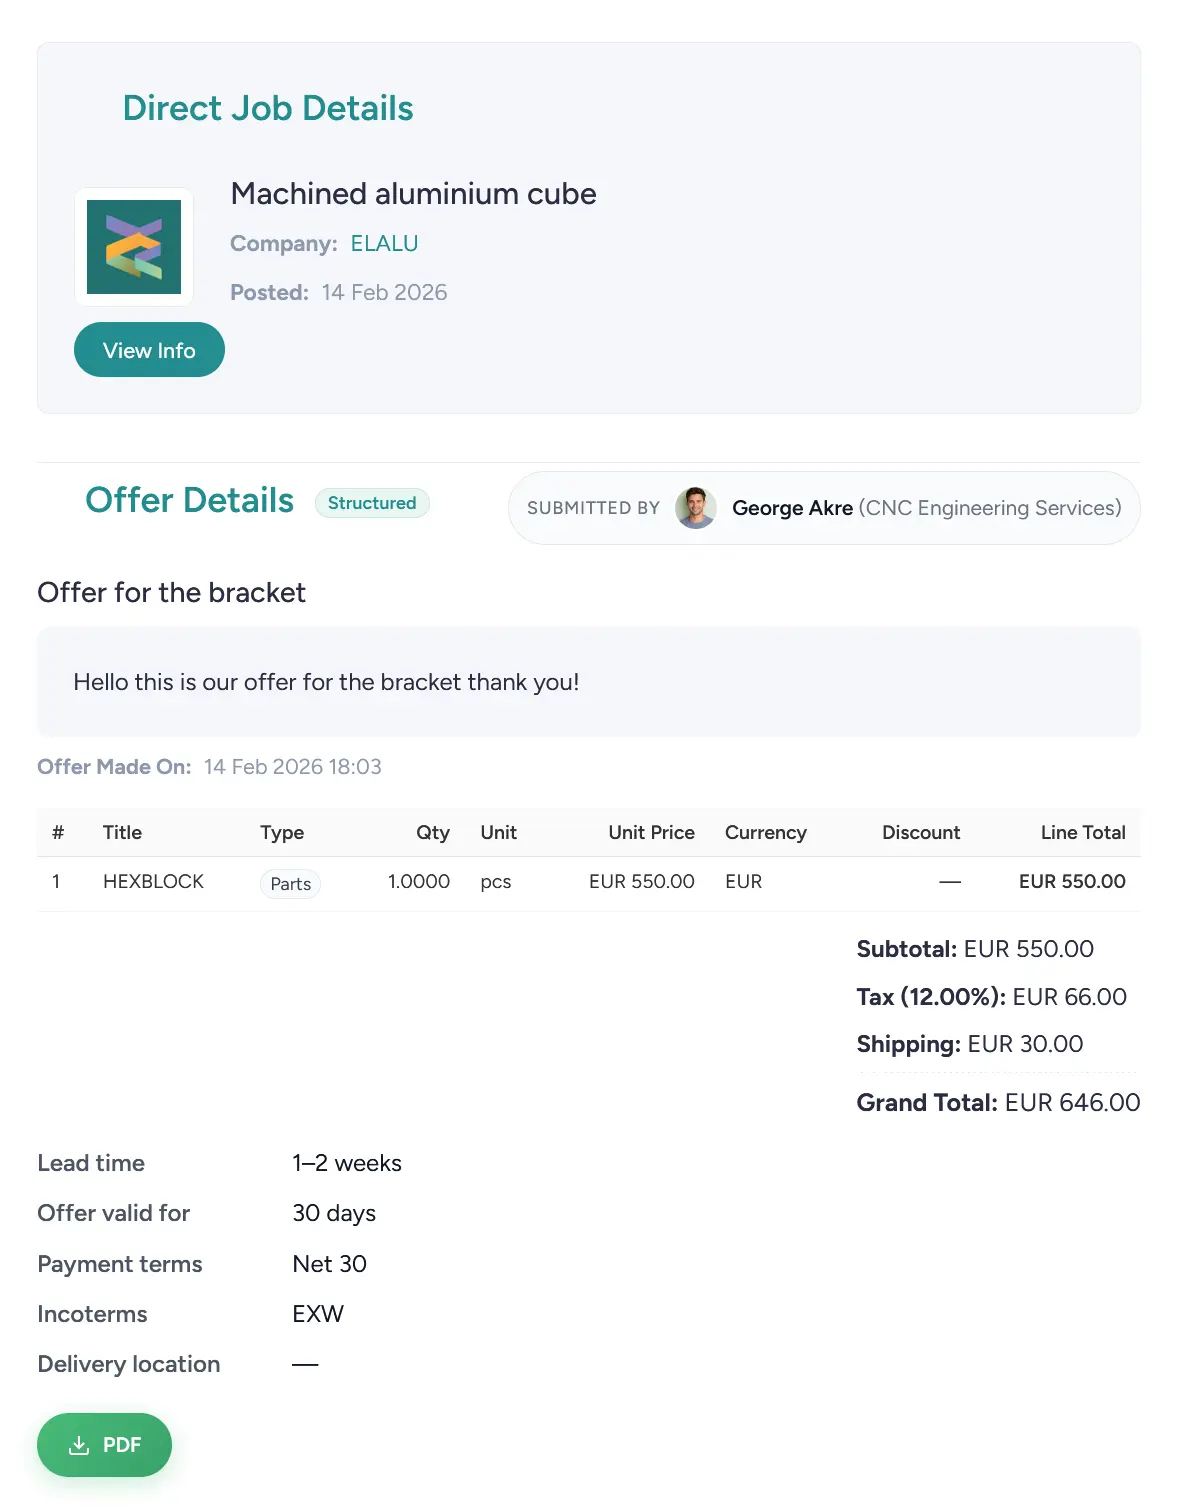Click the Line Total column header
Viewport: 1177px width, 1512px height.
(x=1082, y=833)
